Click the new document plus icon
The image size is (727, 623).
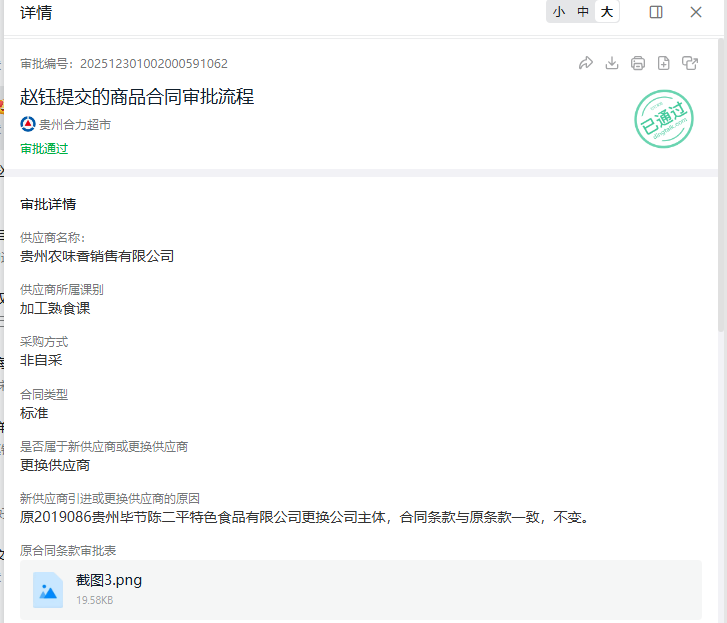[664, 63]
